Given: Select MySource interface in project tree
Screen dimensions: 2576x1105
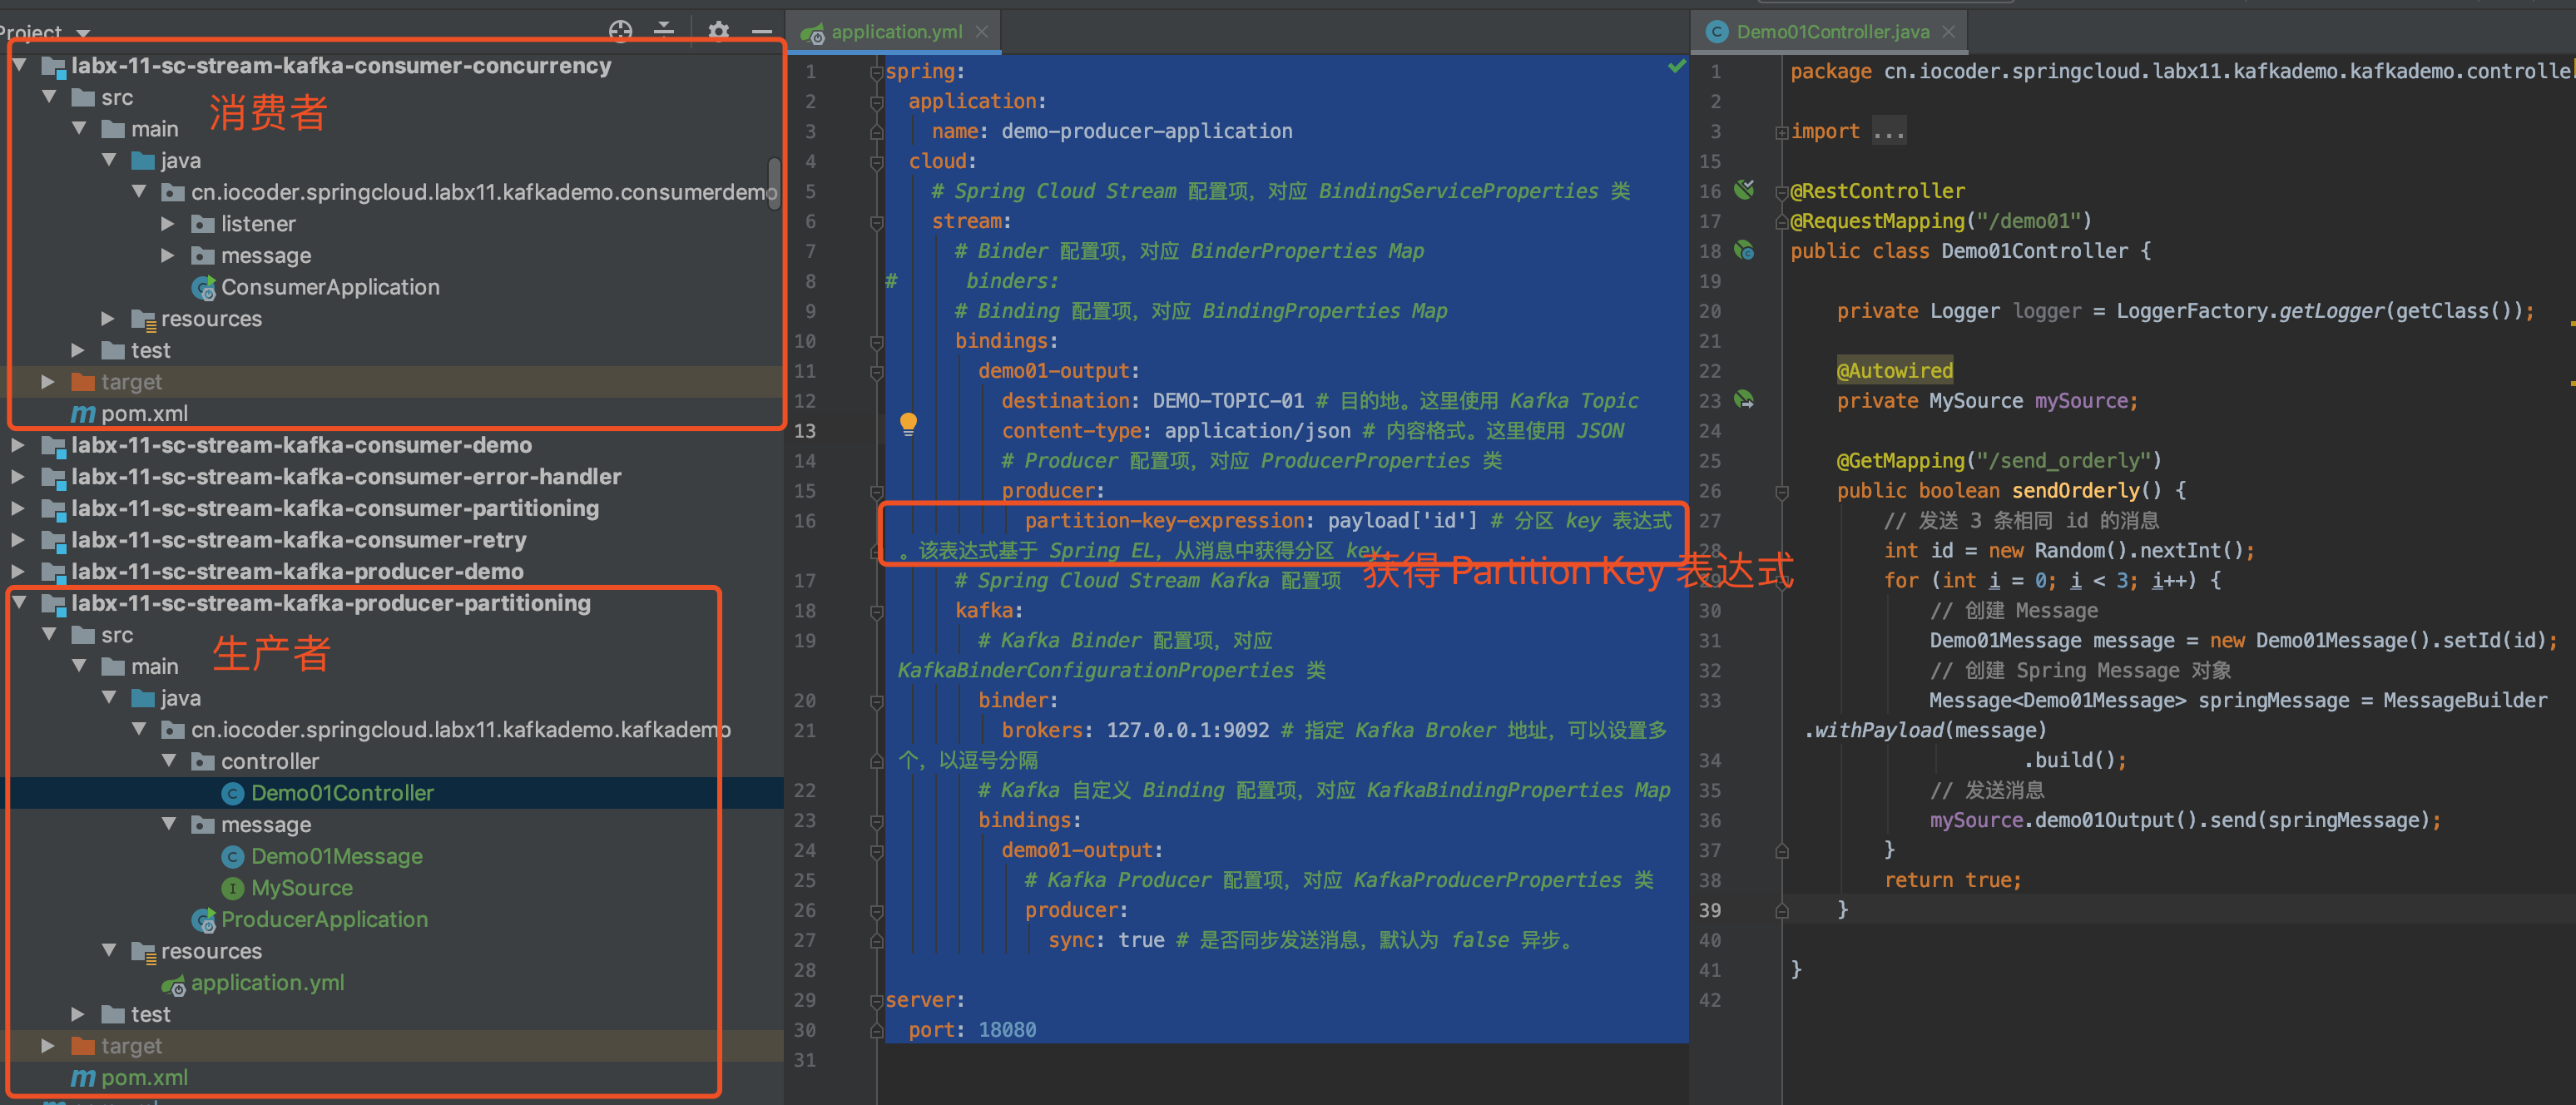Looking at the screenshot, I should 301,887.
